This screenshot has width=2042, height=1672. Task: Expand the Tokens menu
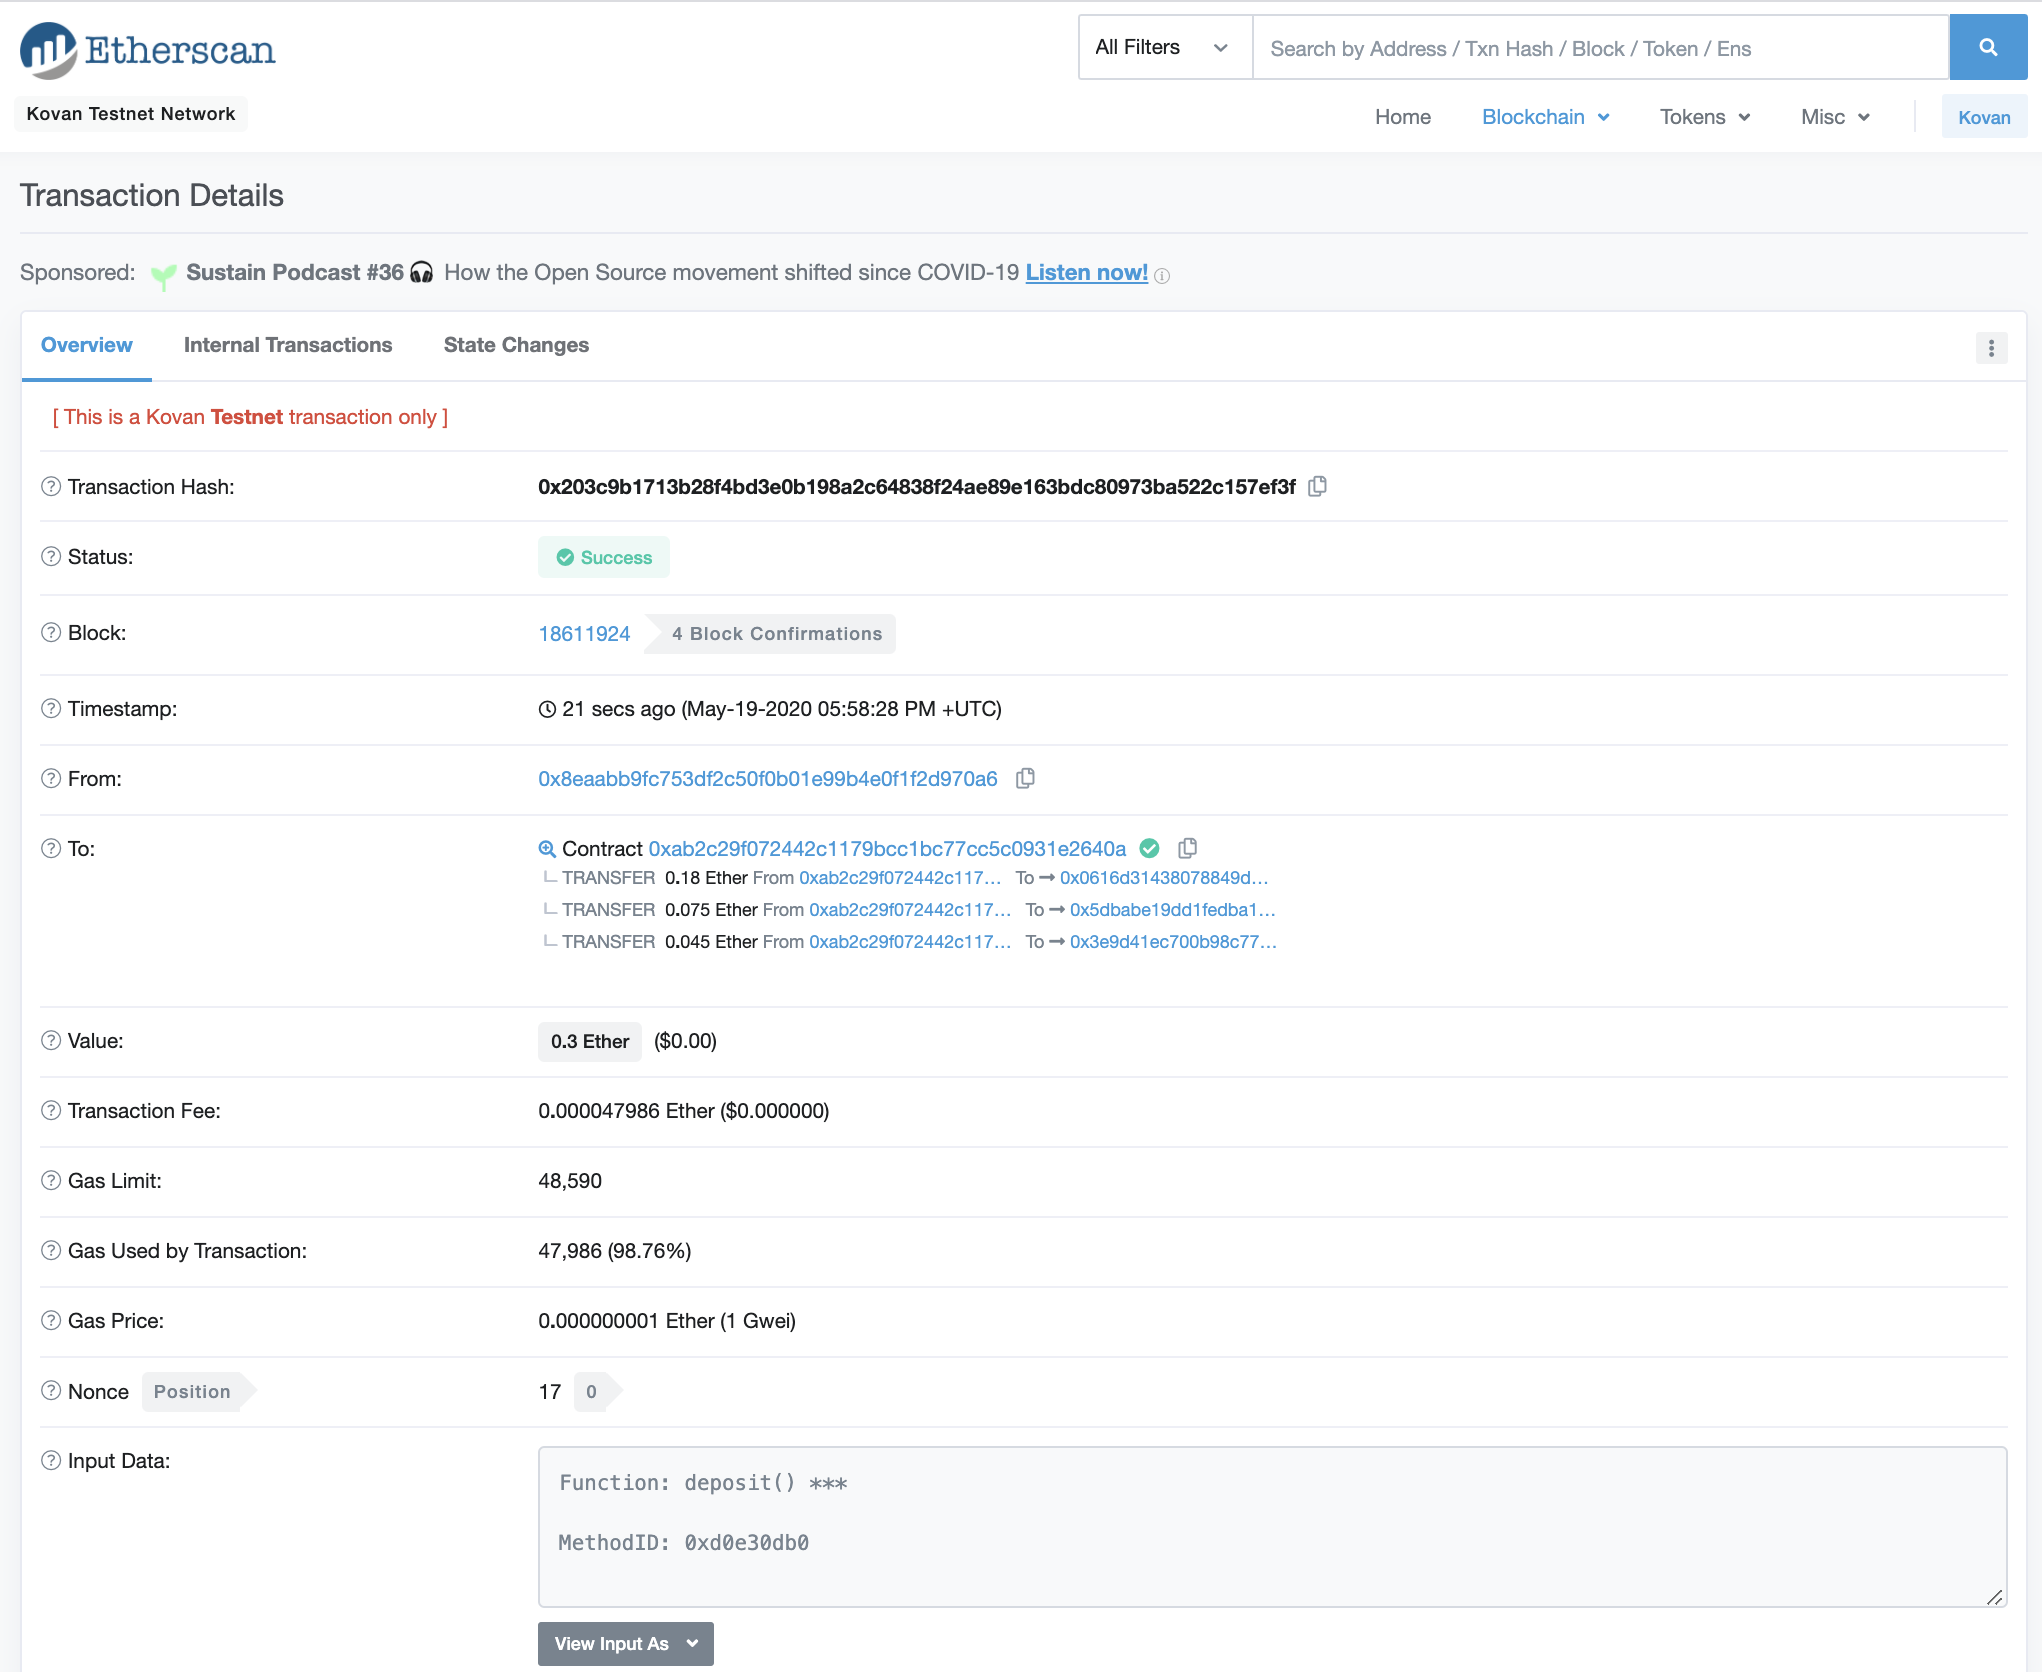coord(1704,117)
